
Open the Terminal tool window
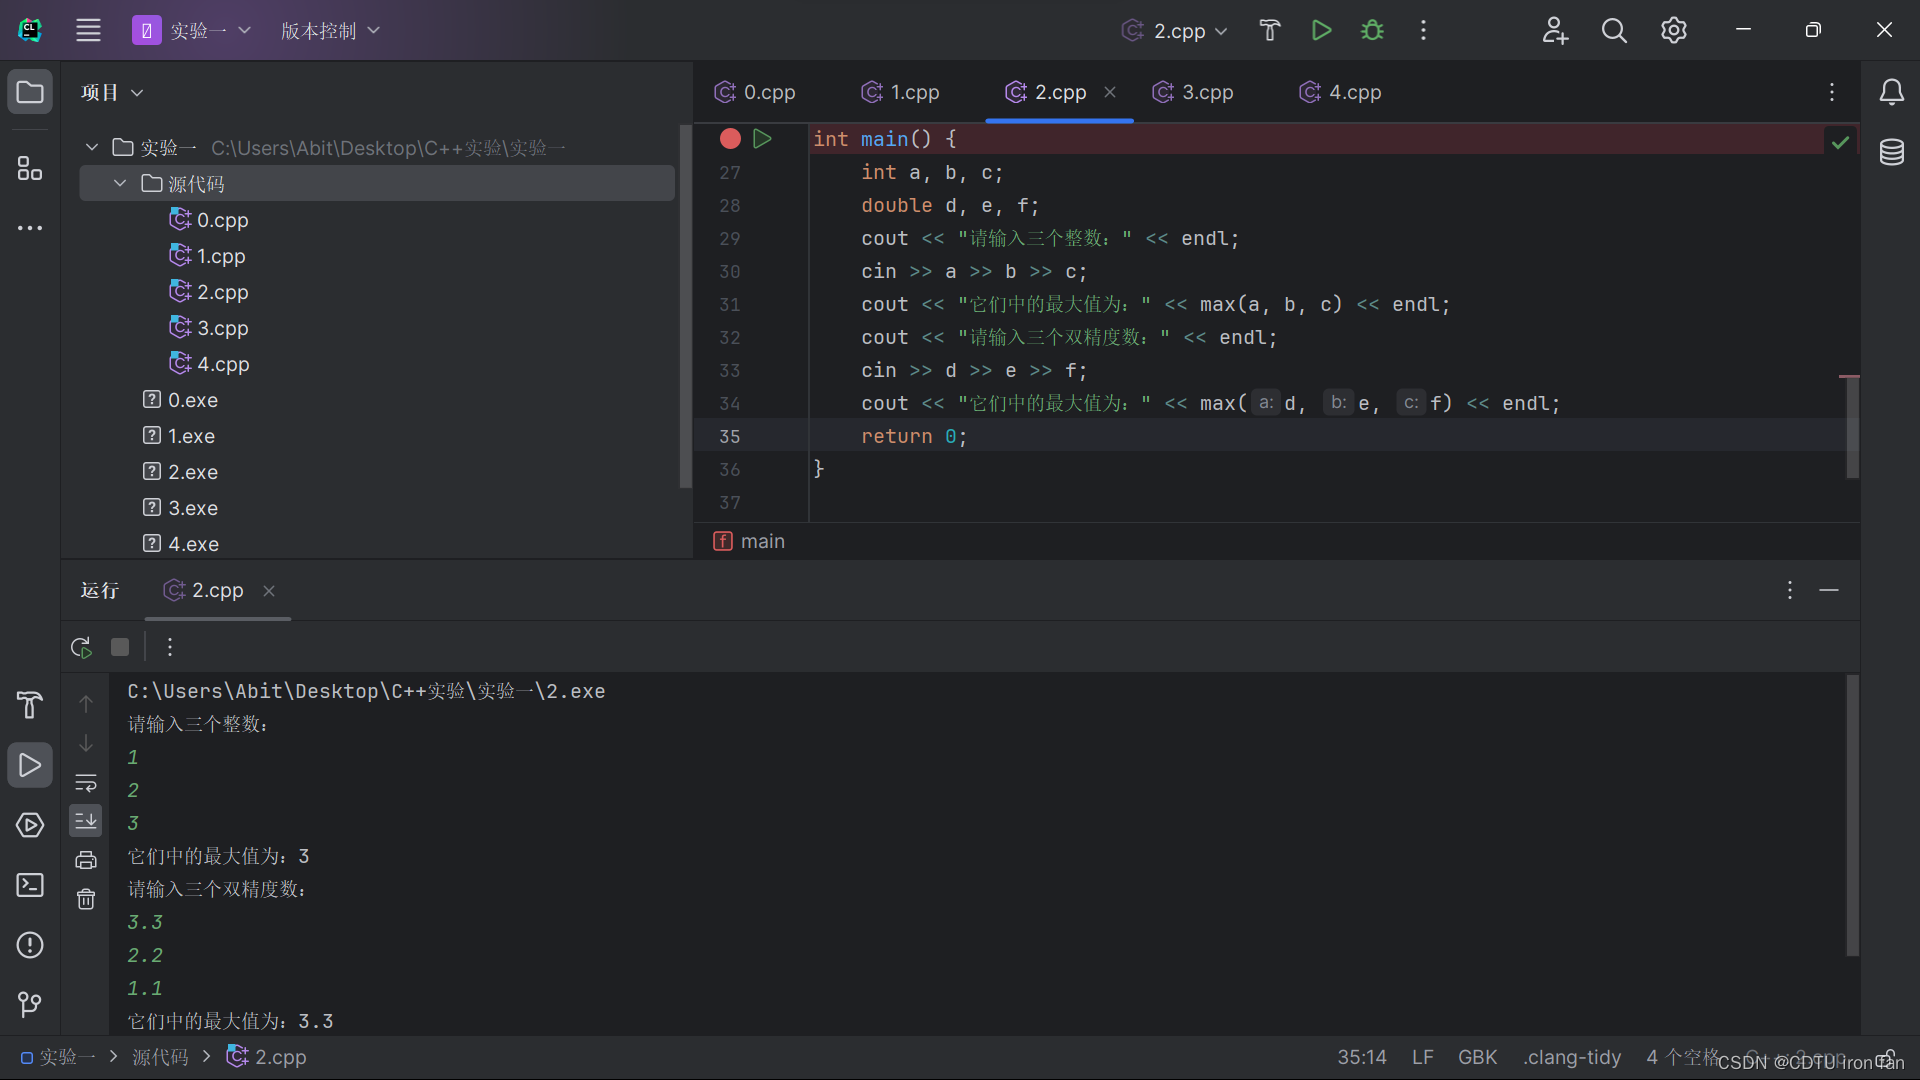[30, 885]
